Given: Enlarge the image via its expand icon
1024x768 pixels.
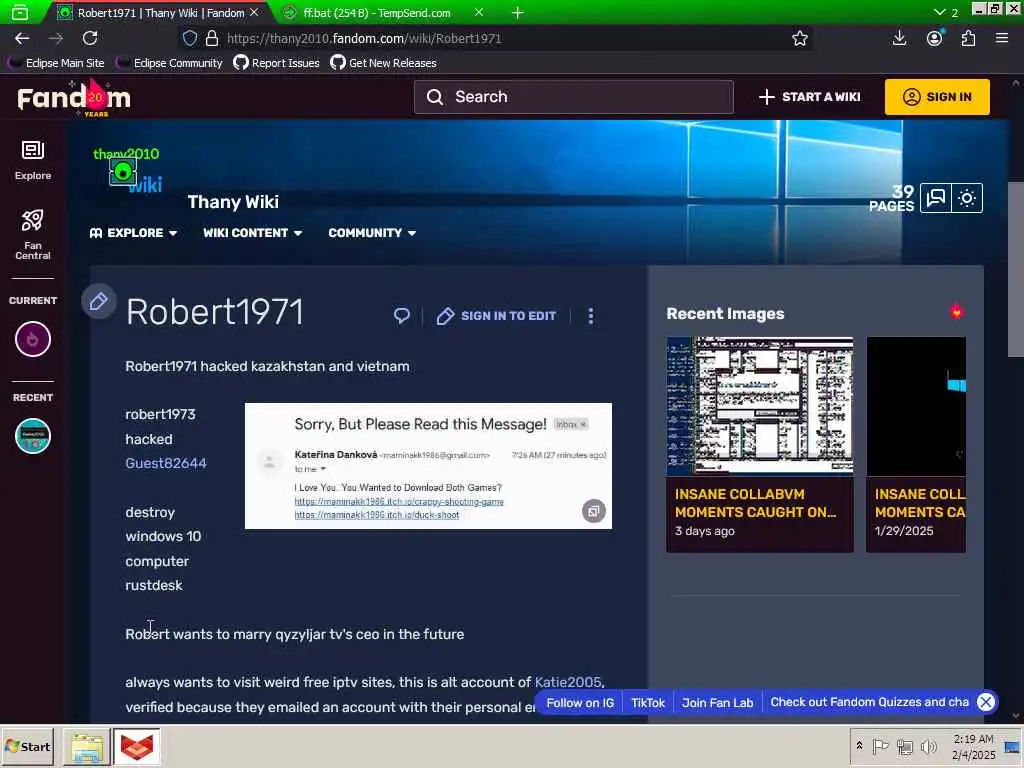Looking at the screenshot, I should (594, 511).
